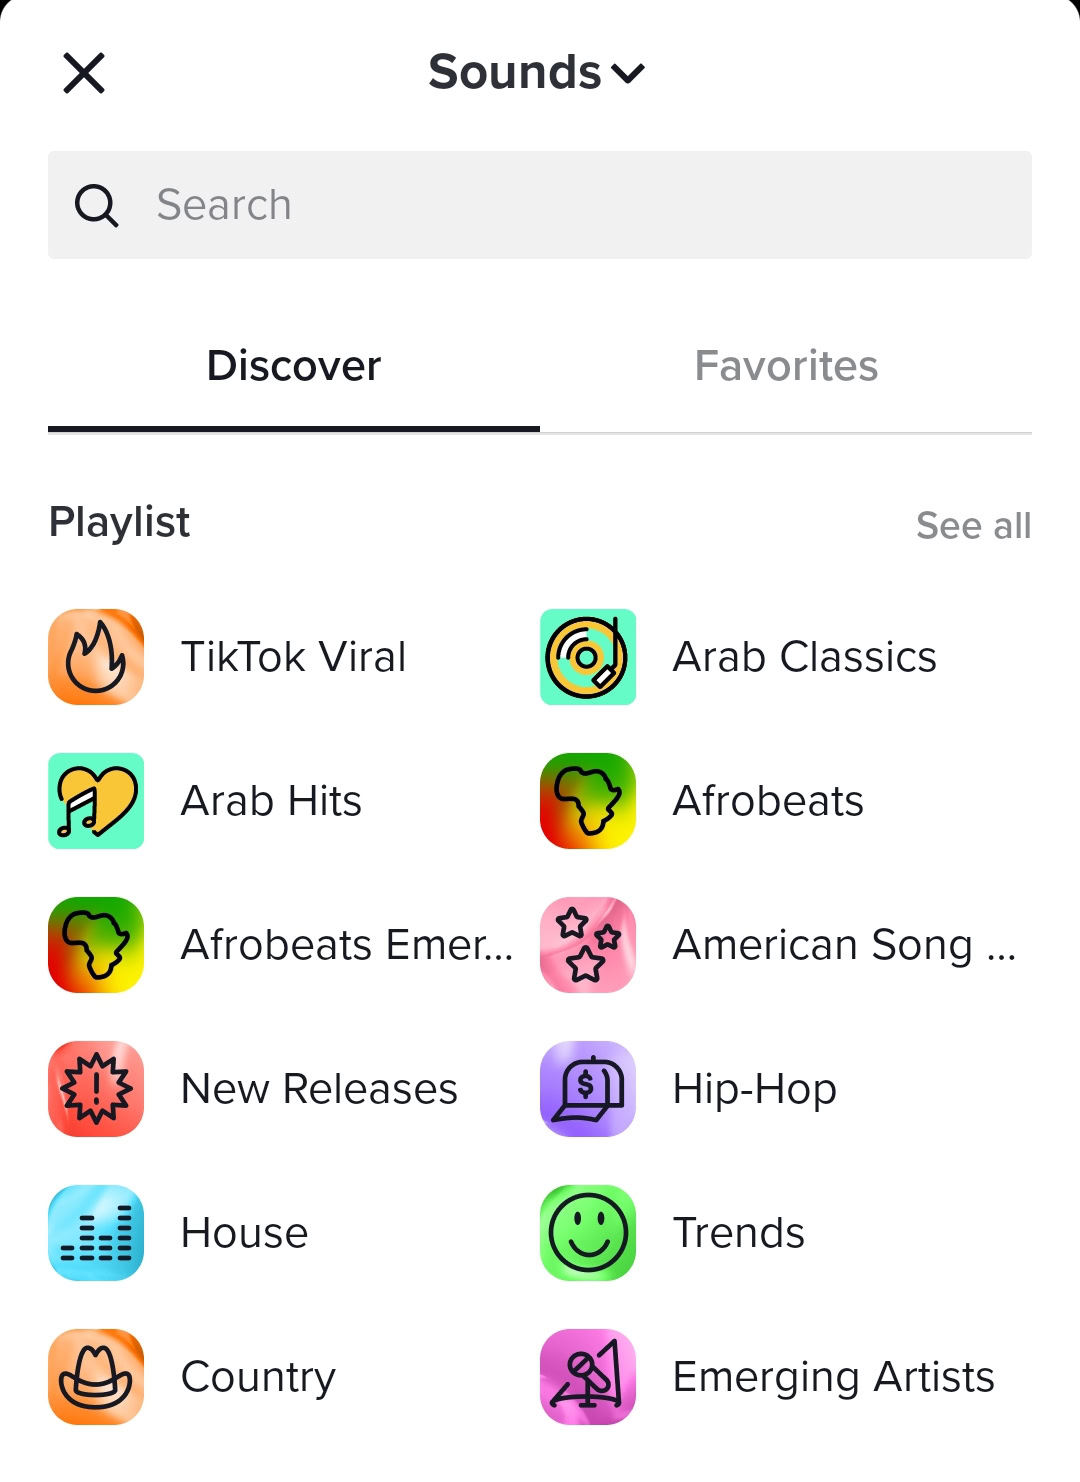Tap the magnifying glass search icon
Image resolution: width=1080 pixels, height=1482 pixels.
tap(97, 206)
